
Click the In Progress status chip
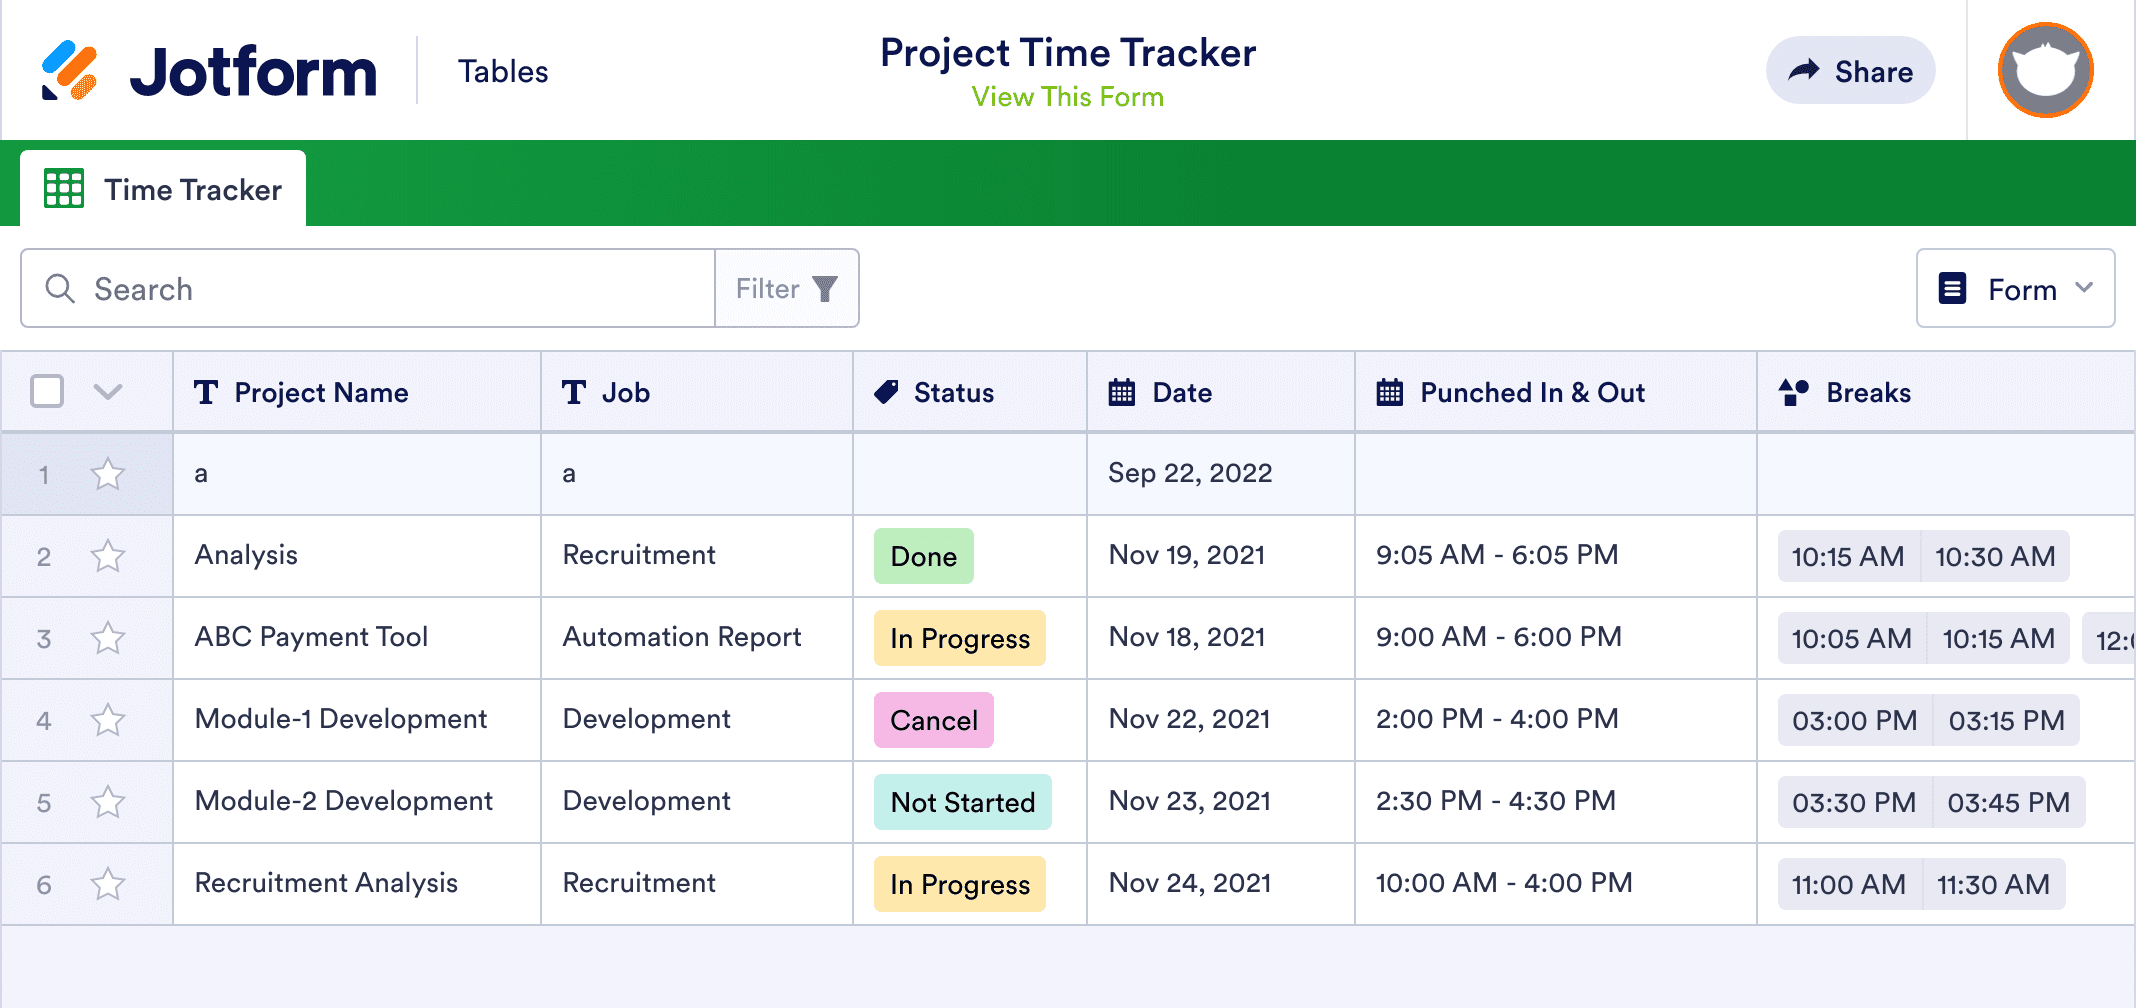tap(958, 638)
